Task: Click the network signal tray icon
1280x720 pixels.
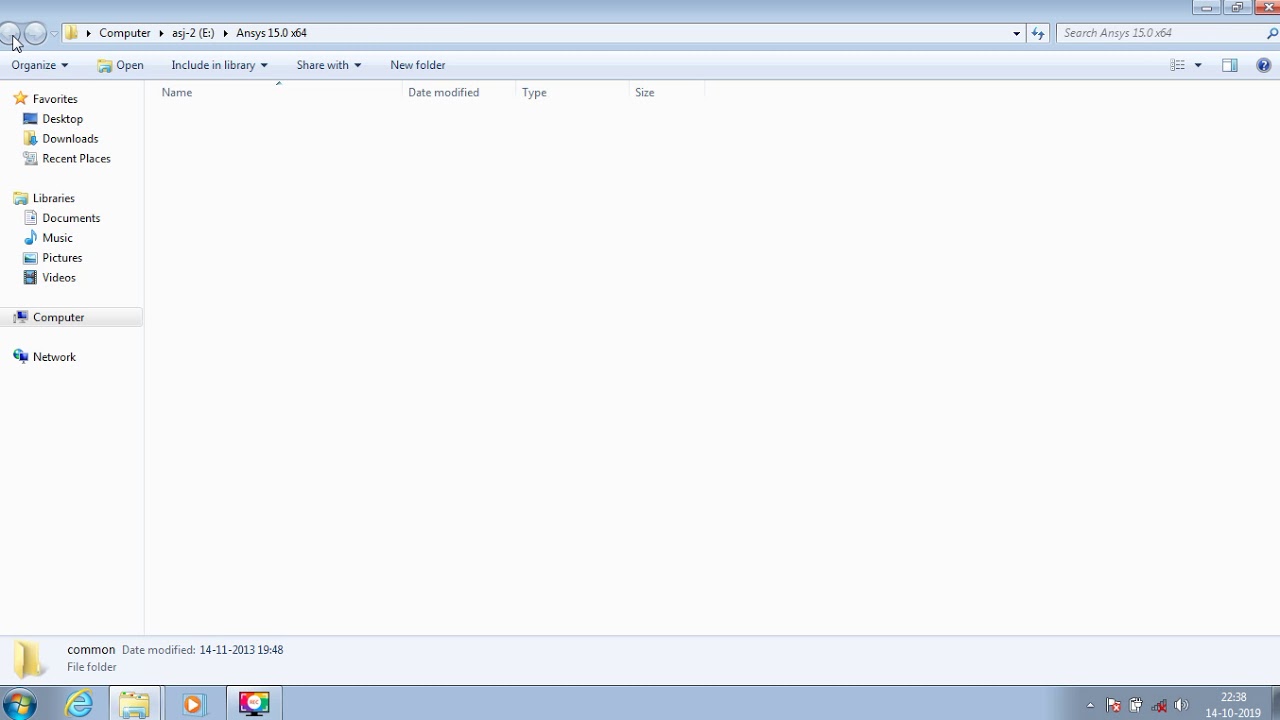Action: pyautogui.click(x=1158, y=705)
